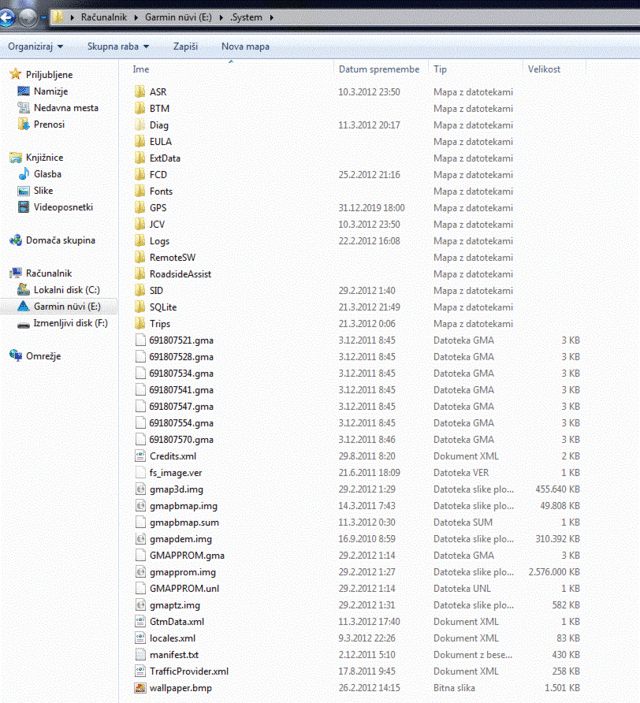Select the gmap3d.img disk image icon
Image resolution: width=640 pixels, height=703 pixels.
pos(140,489)
